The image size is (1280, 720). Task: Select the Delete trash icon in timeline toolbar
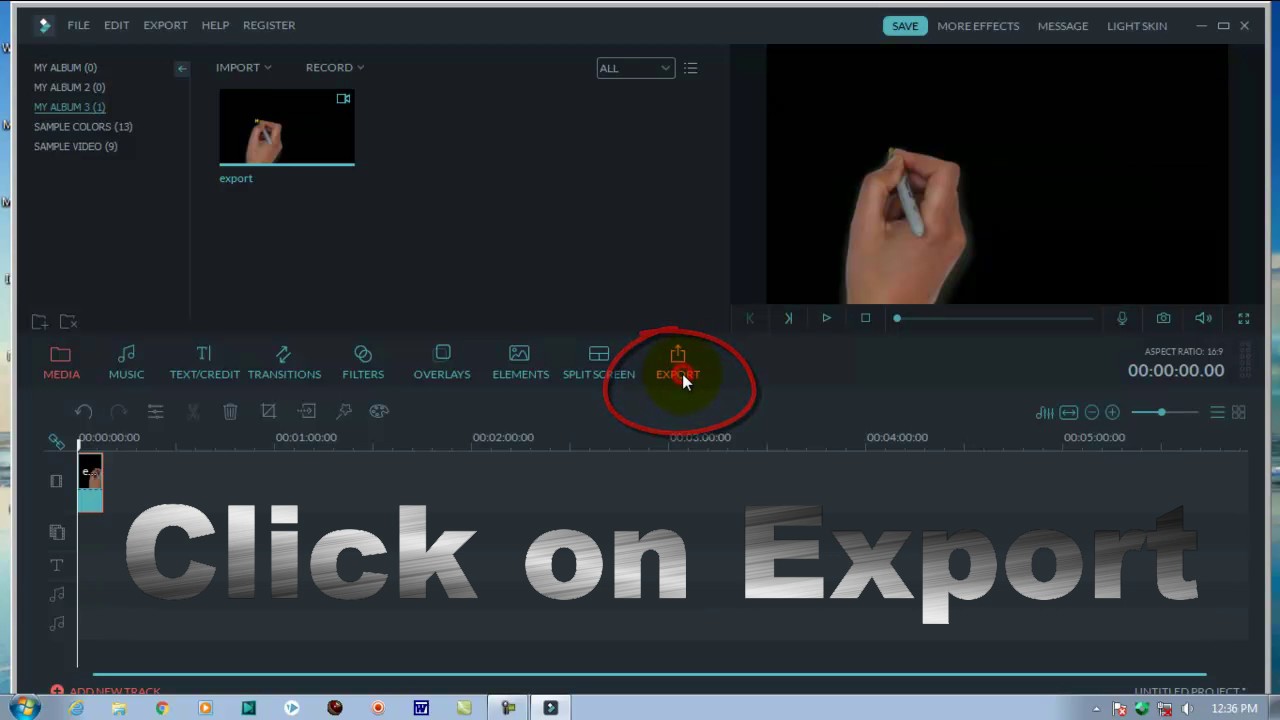coord(230,411)
